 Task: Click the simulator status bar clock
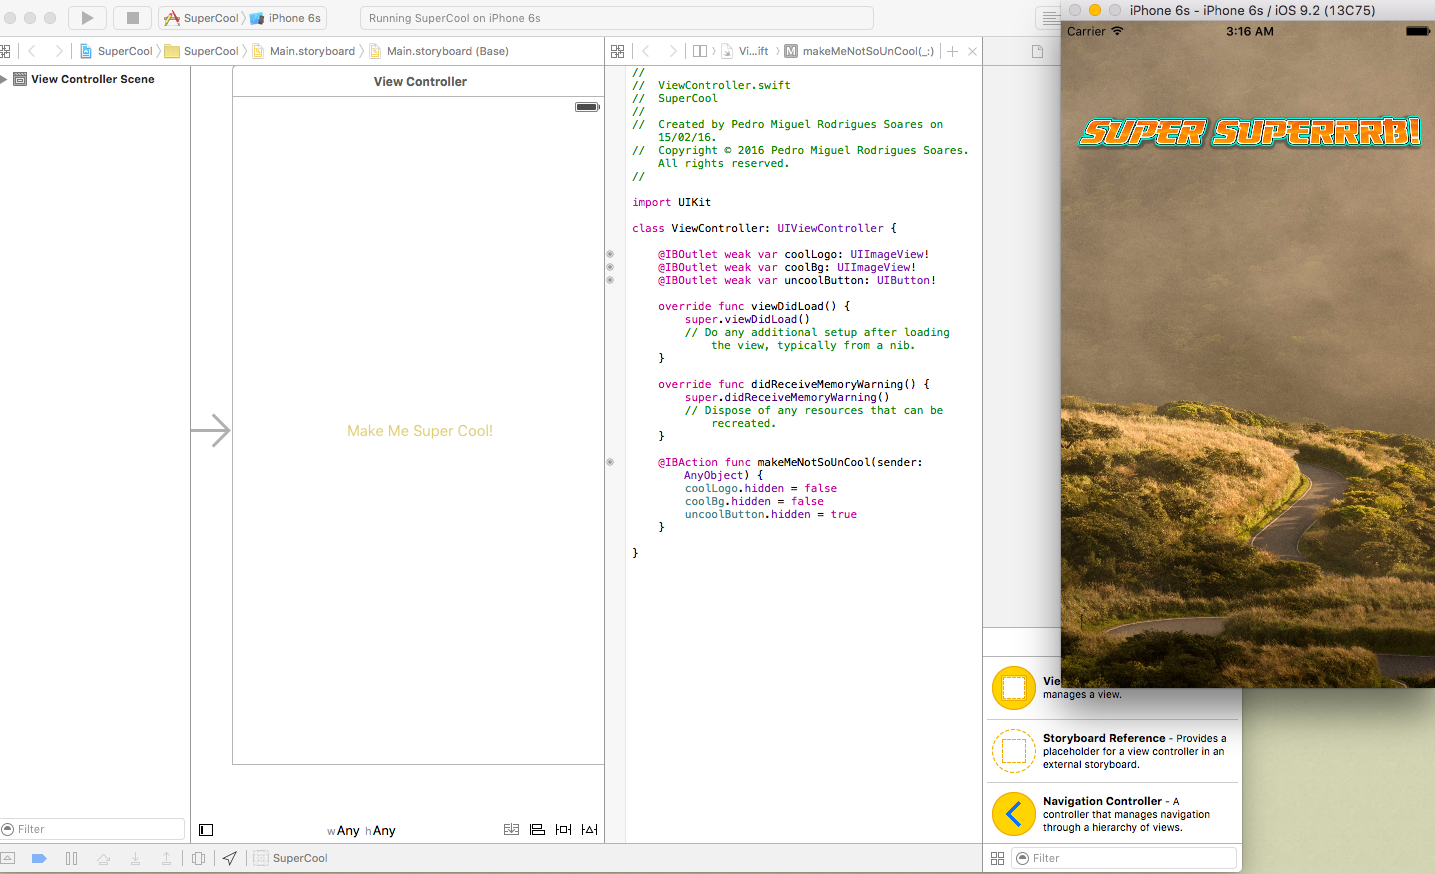pos(1250,31)
